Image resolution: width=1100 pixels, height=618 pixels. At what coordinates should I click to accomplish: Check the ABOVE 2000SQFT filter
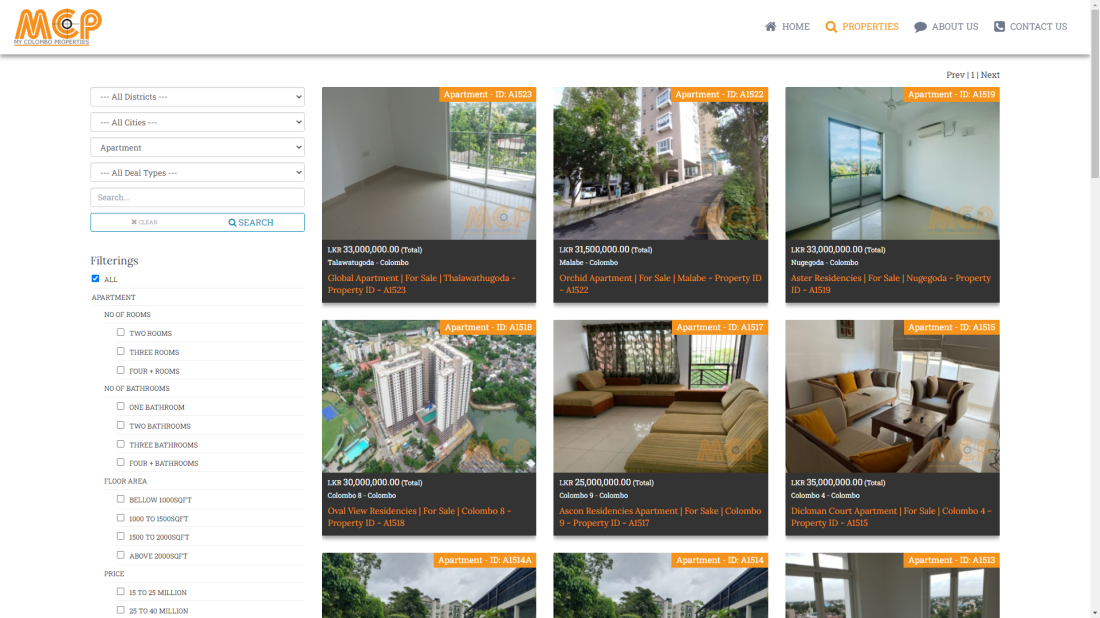(x=121, y=555)
